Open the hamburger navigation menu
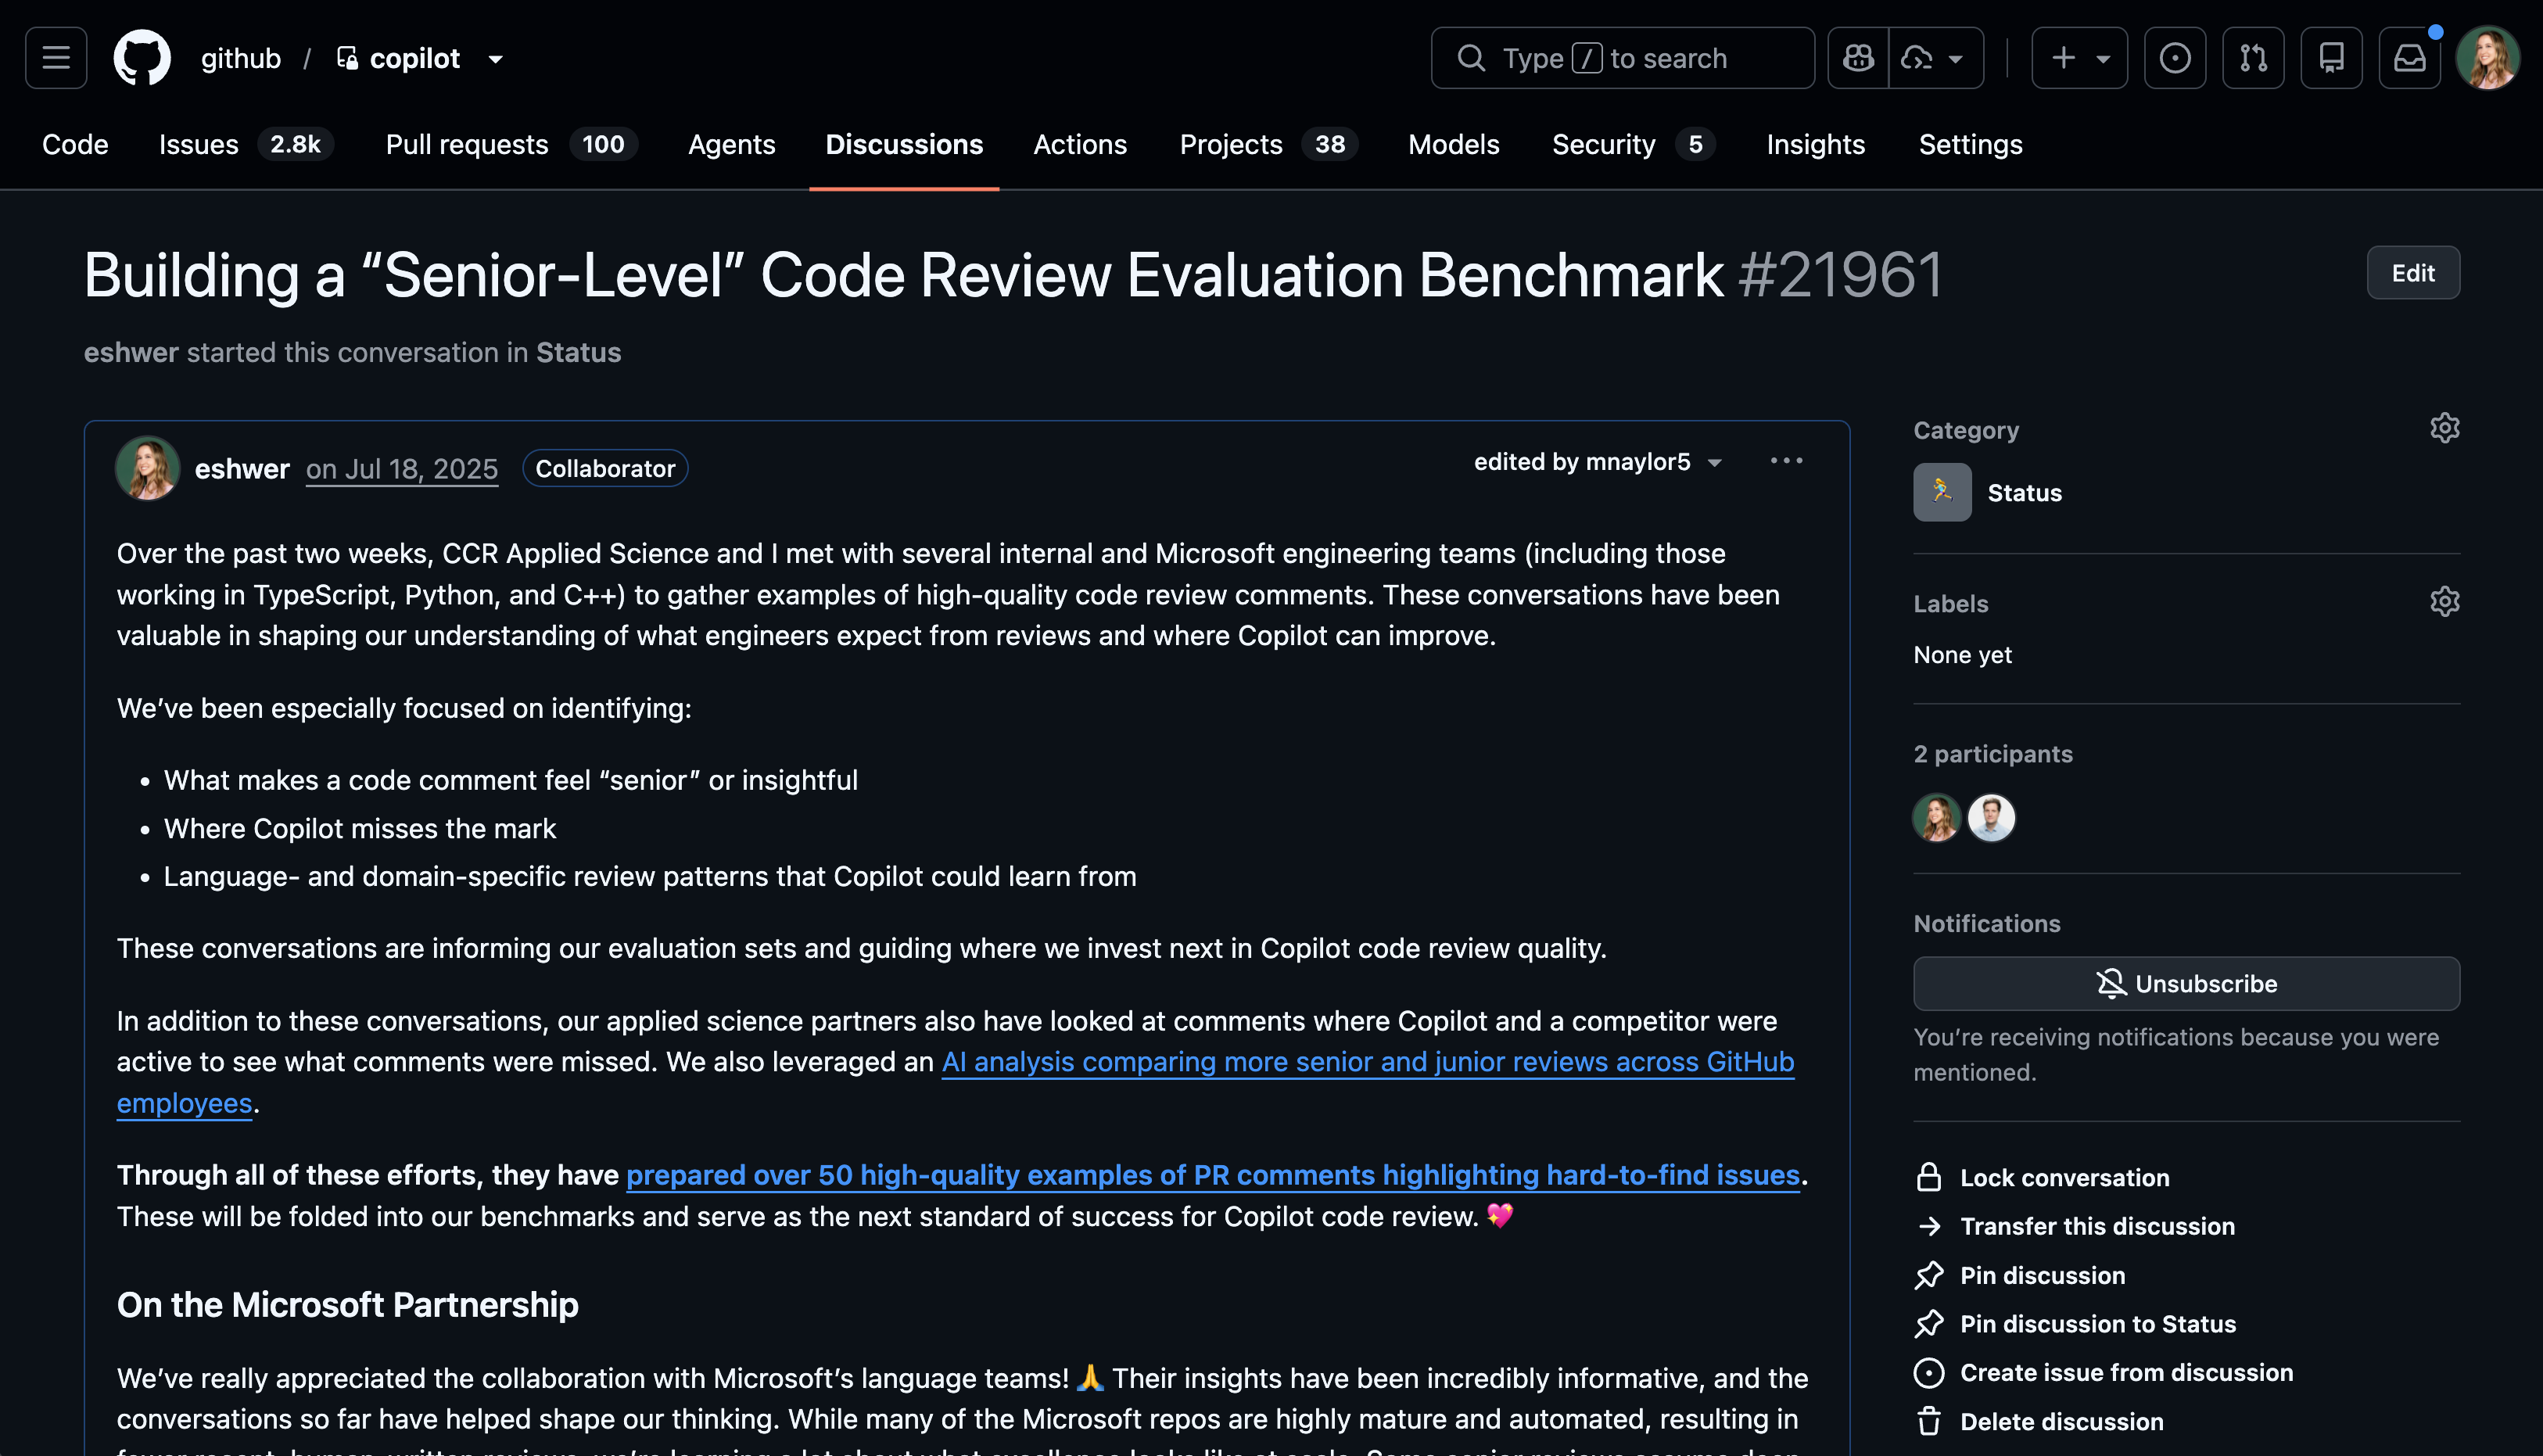The height and width of the screenshot is (1456, 2543). click(x=56, y=58)
